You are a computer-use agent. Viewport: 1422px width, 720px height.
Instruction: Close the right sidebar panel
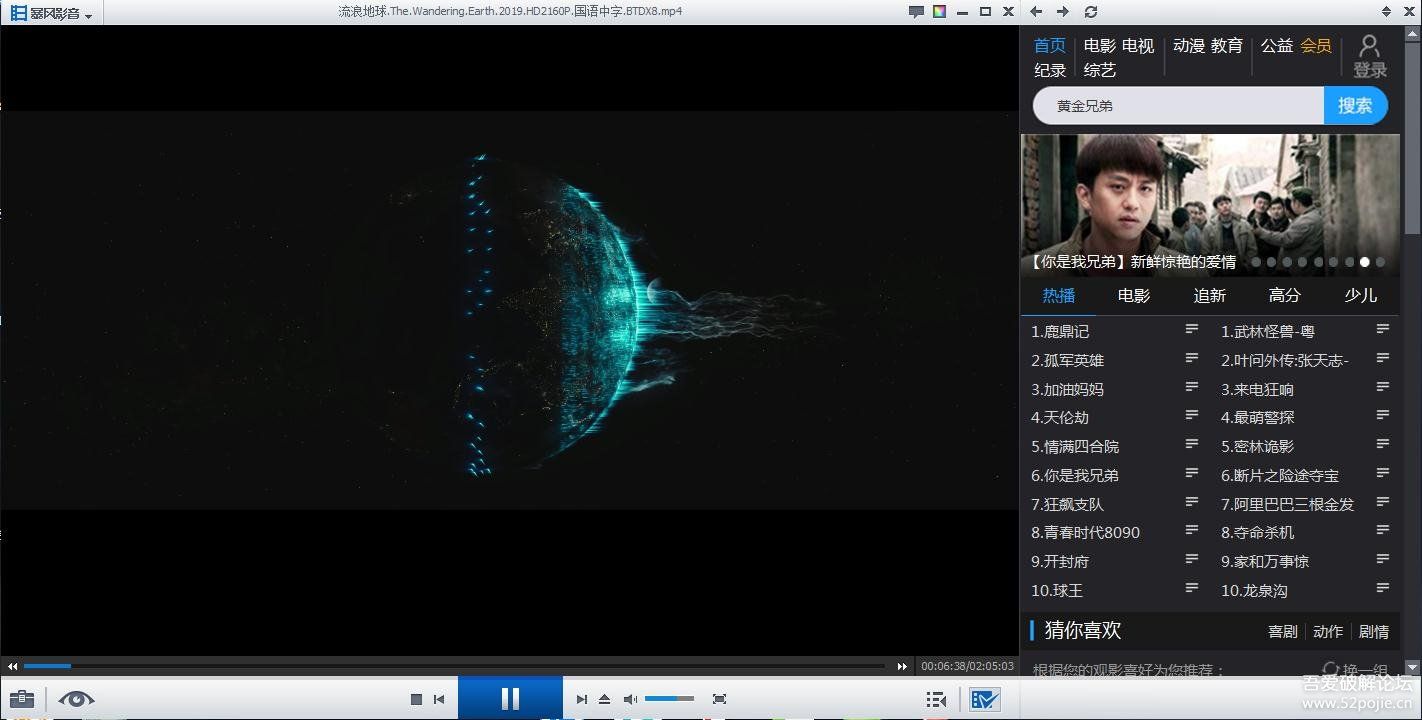(1408, 12)
